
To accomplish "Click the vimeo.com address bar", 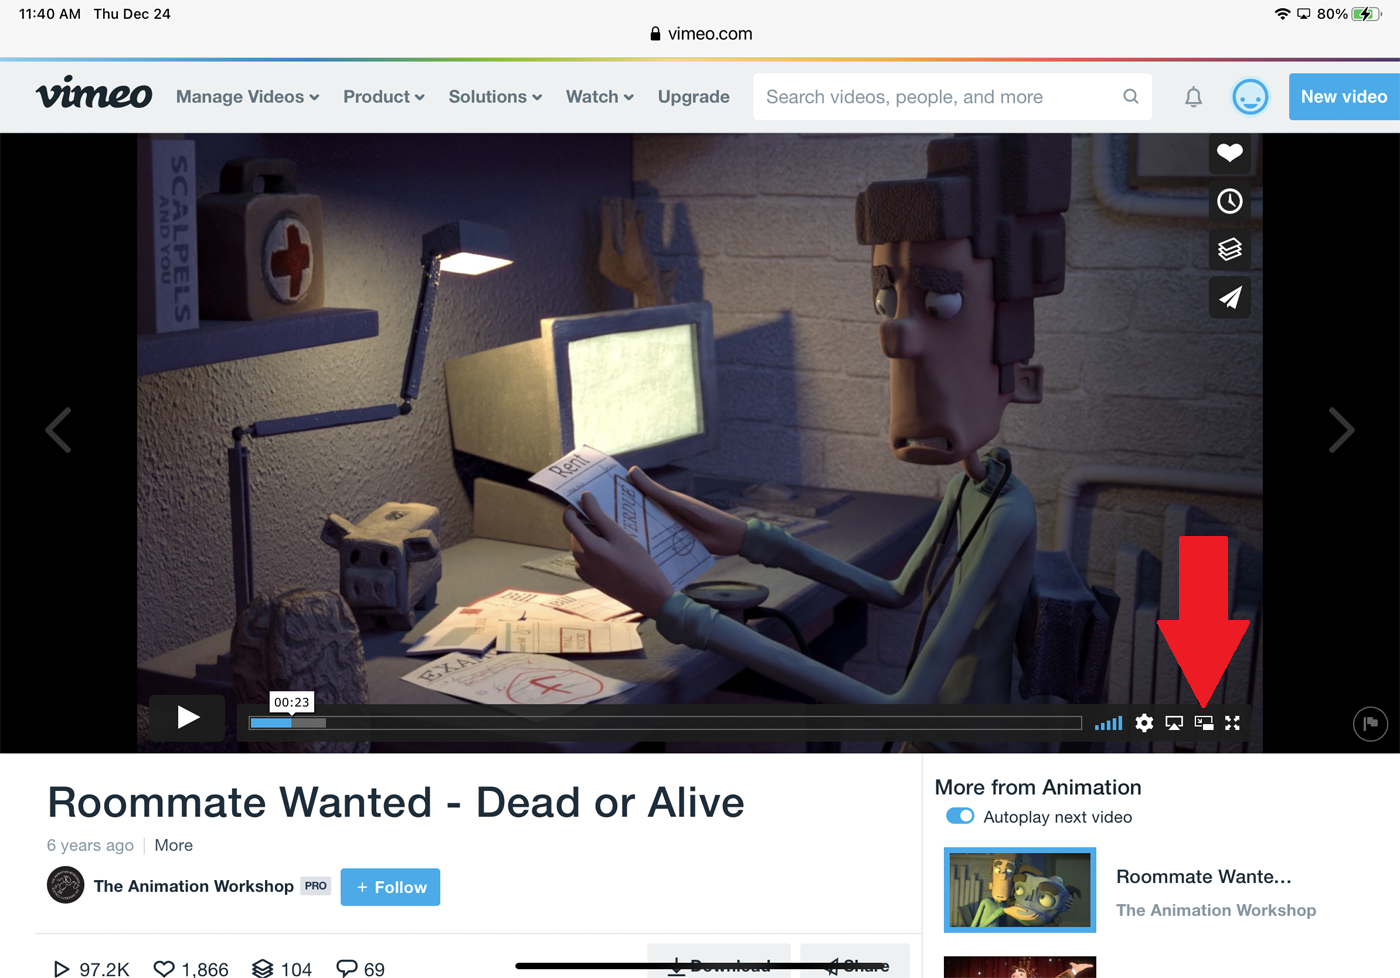I will click(700, 33).
